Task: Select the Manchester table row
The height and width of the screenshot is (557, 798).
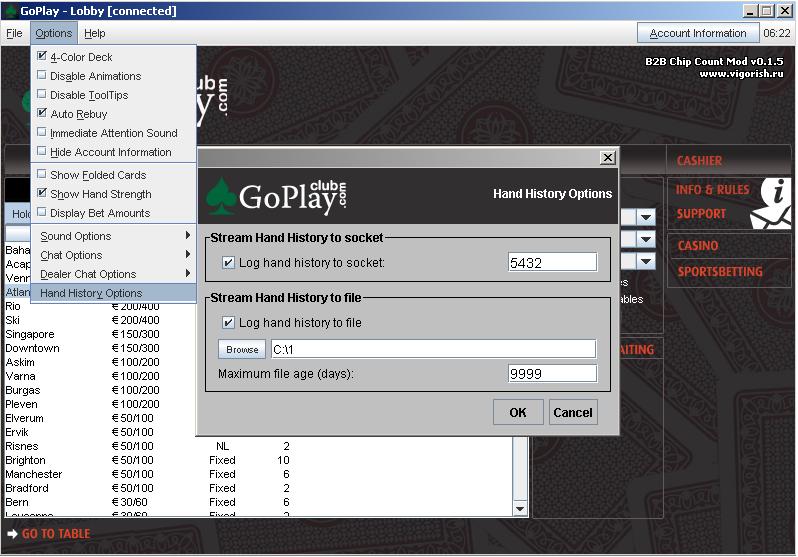Action: (259, 474)
